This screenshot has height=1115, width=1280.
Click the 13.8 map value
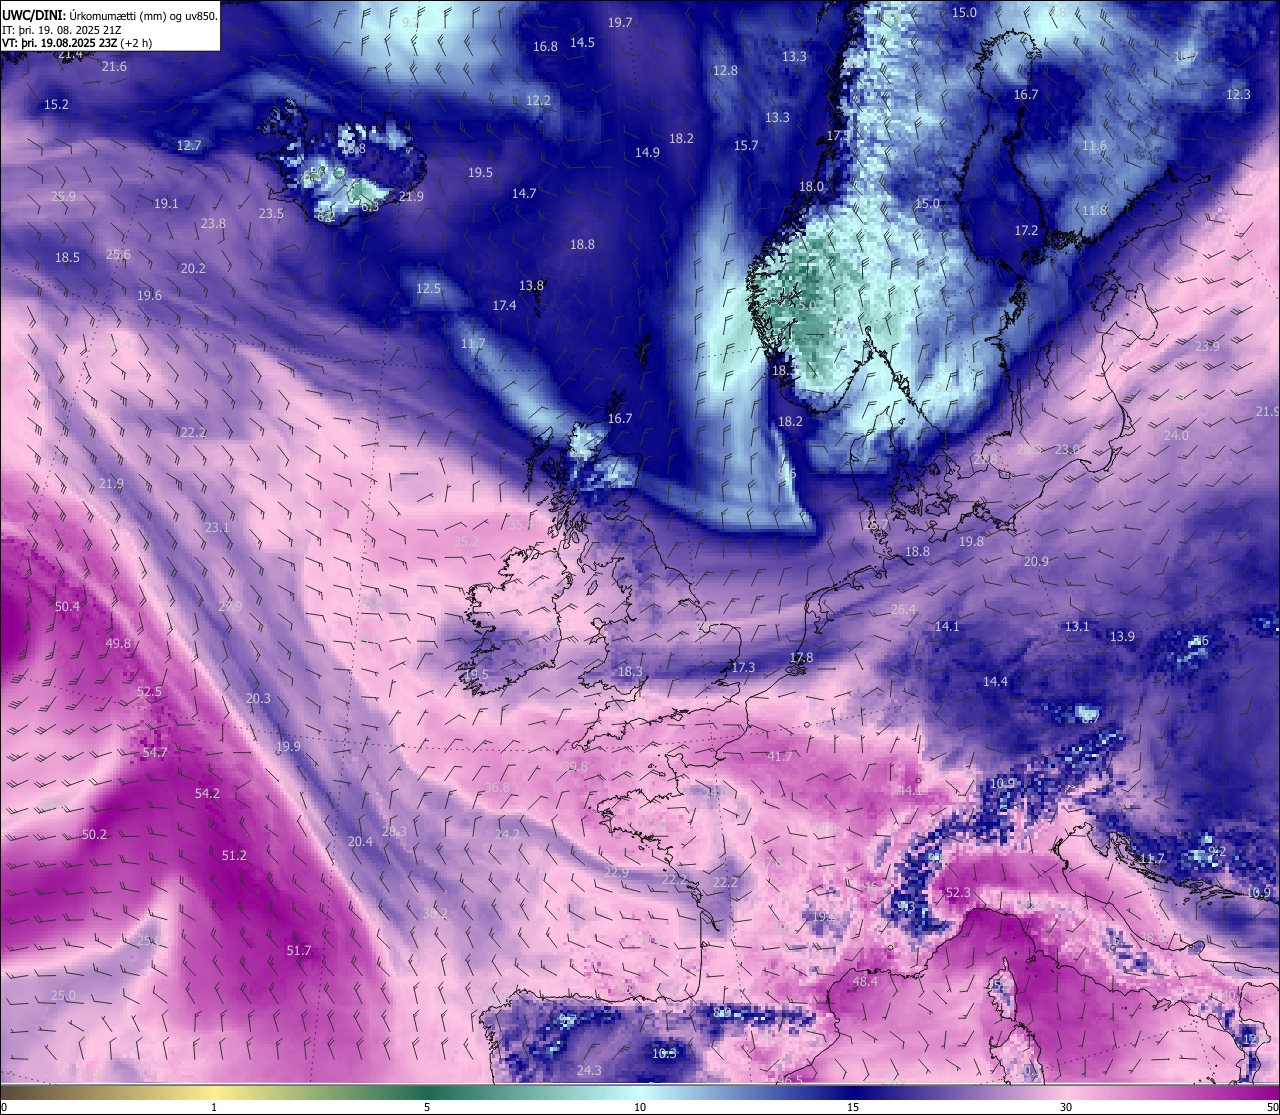531,285
